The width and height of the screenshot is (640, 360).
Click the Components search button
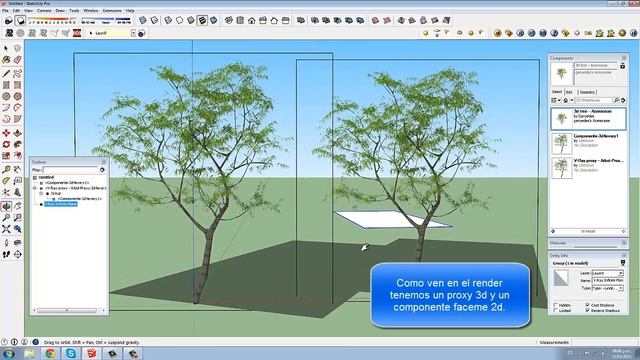pos(616,100)
